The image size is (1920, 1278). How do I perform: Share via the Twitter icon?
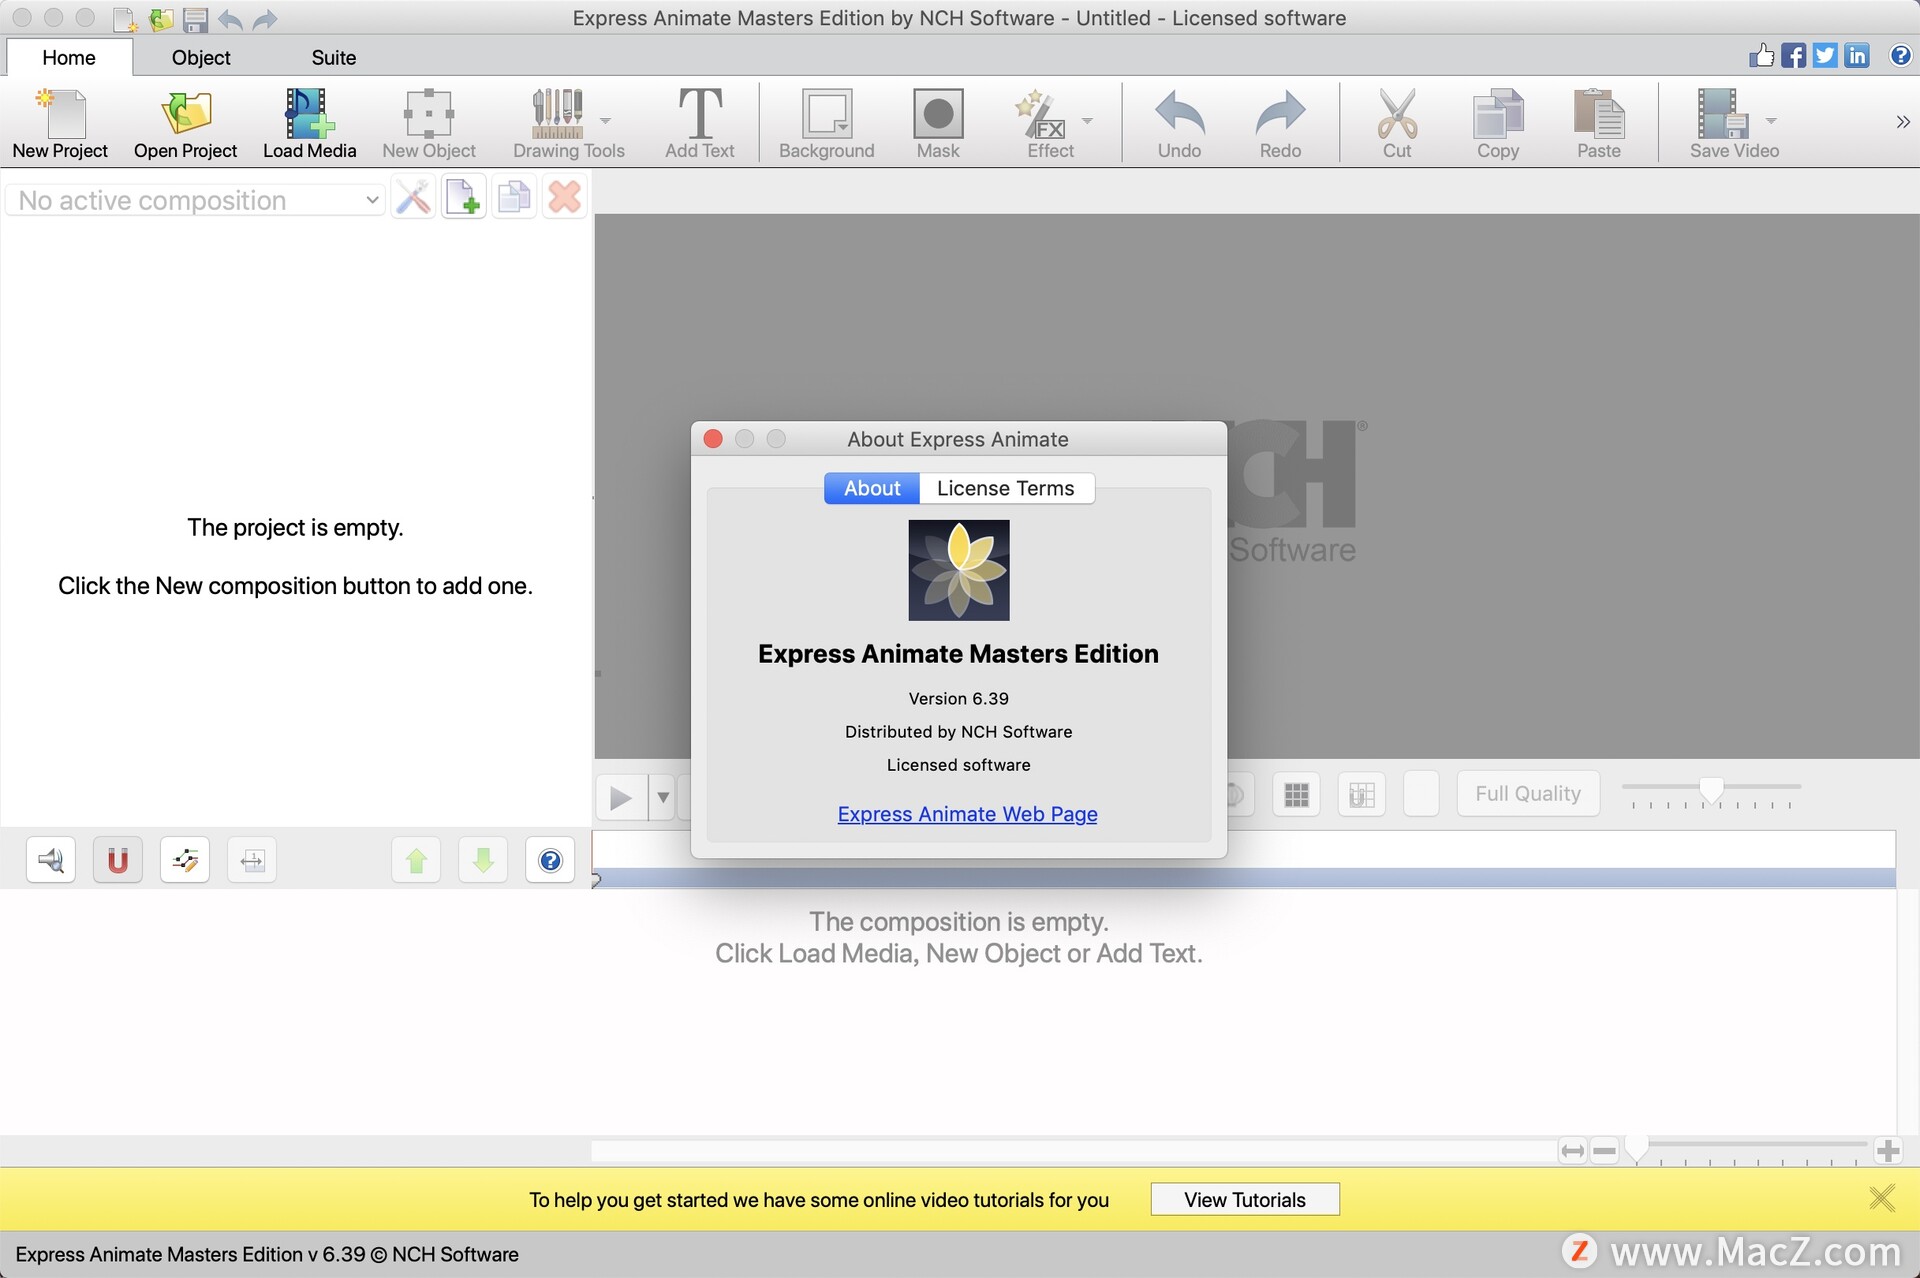[1825, 55]
